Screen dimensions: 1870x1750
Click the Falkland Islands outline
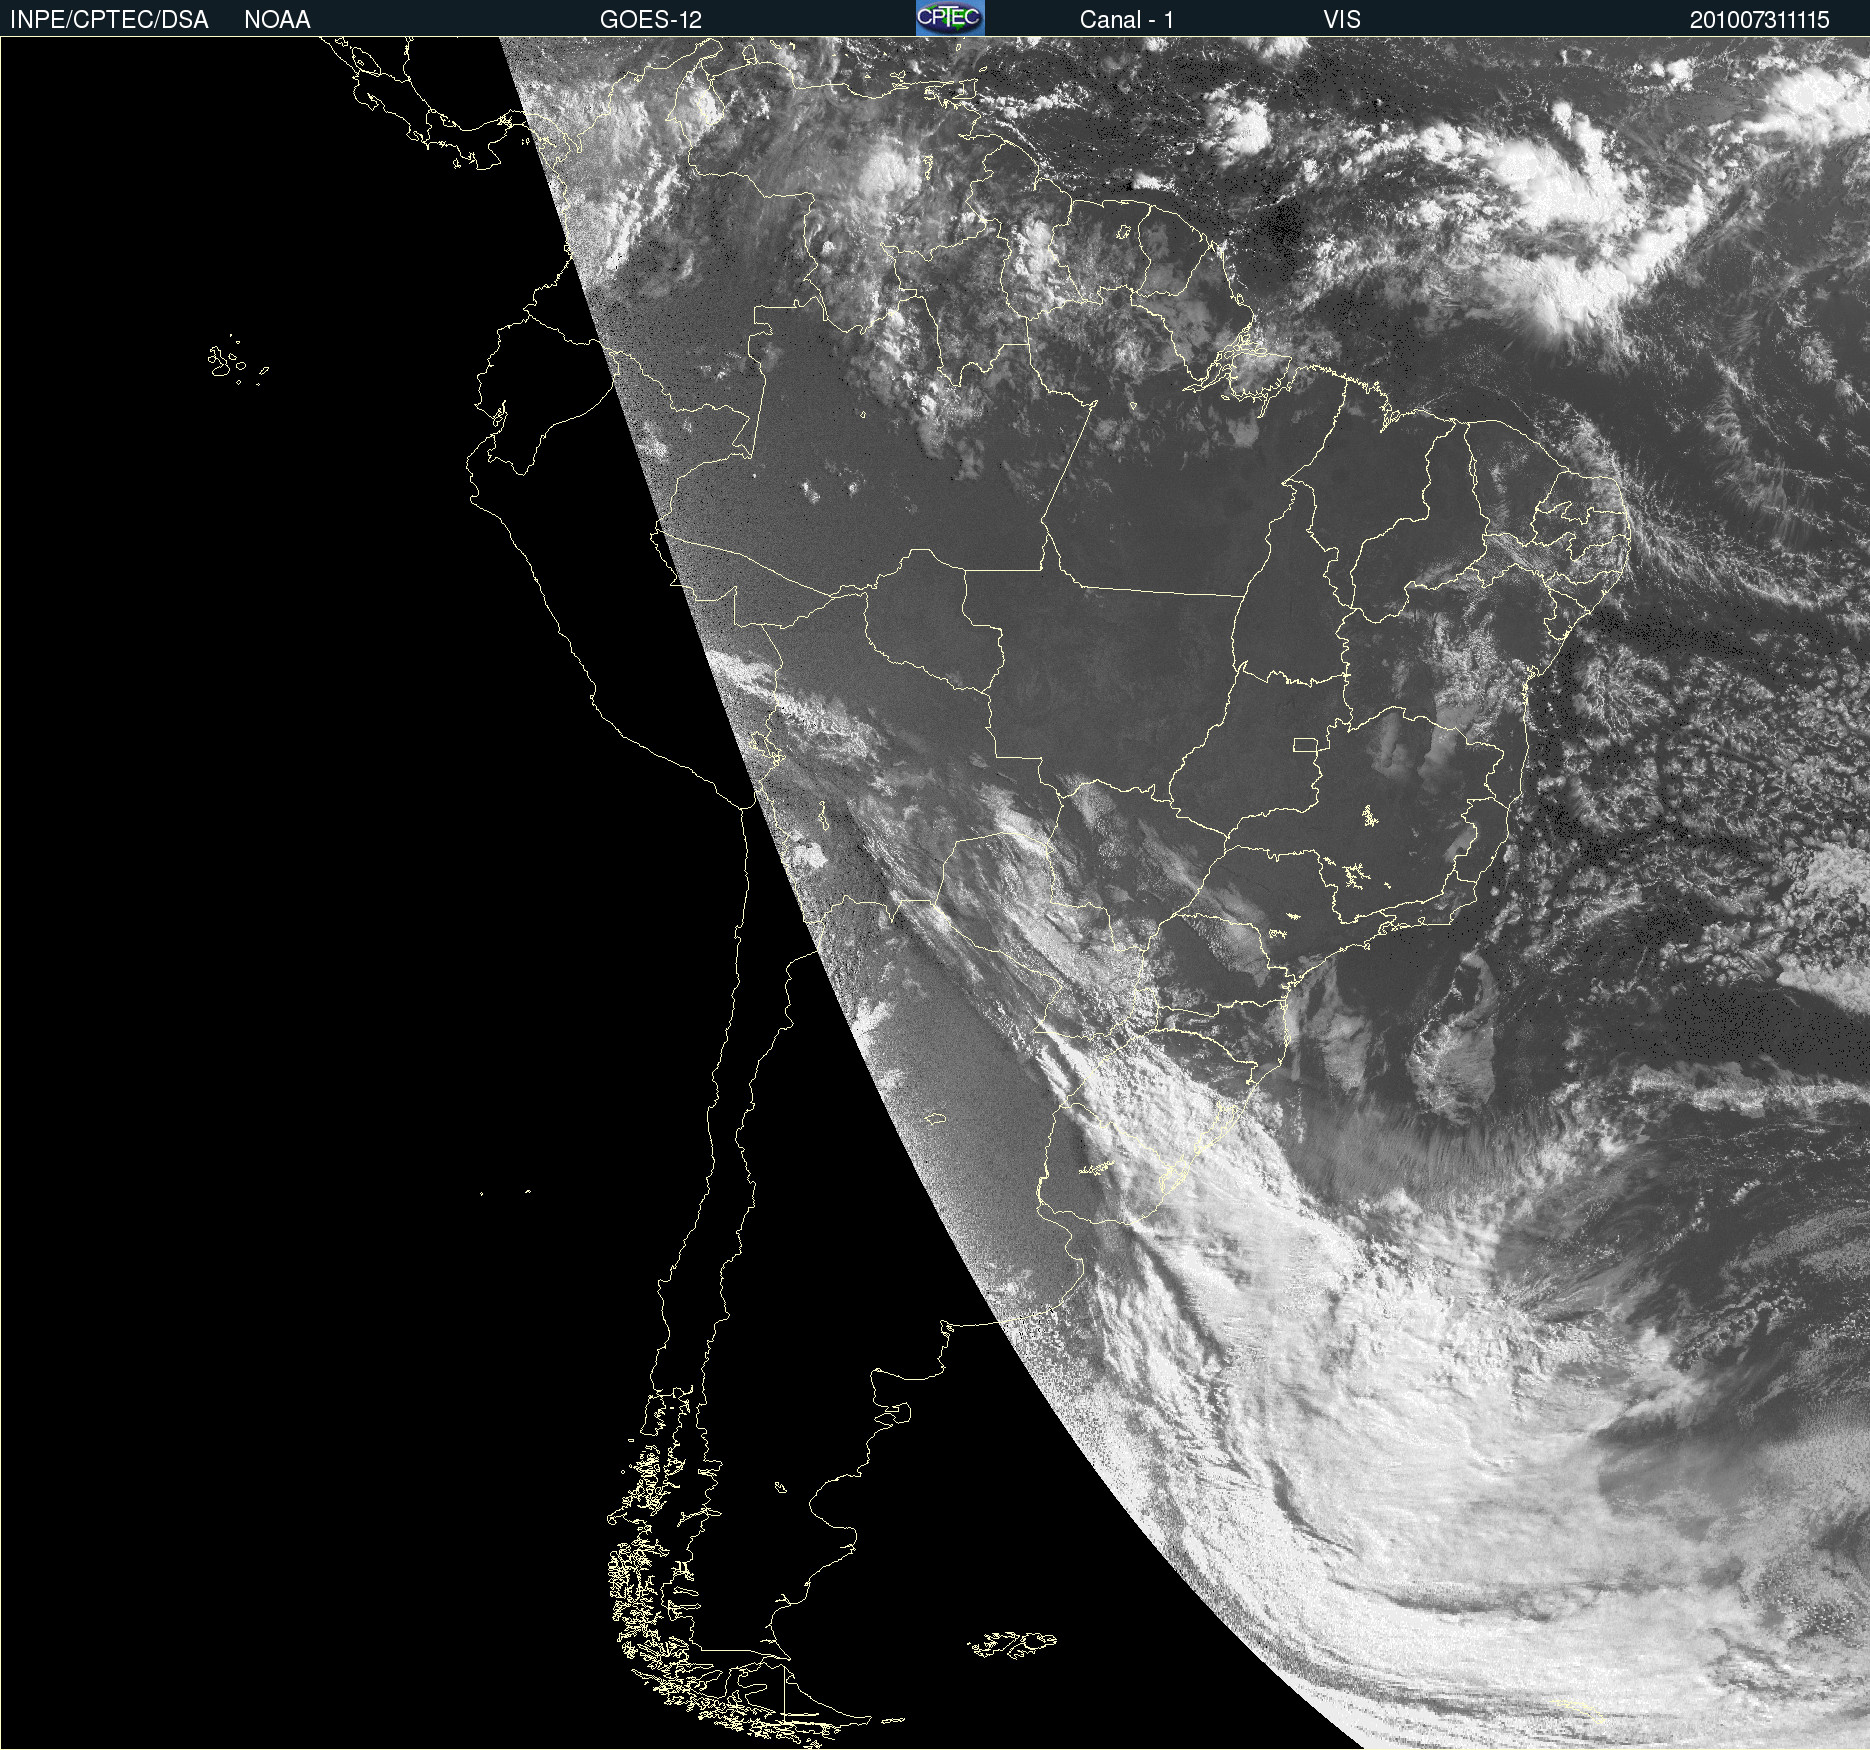pos(1012,1644)
